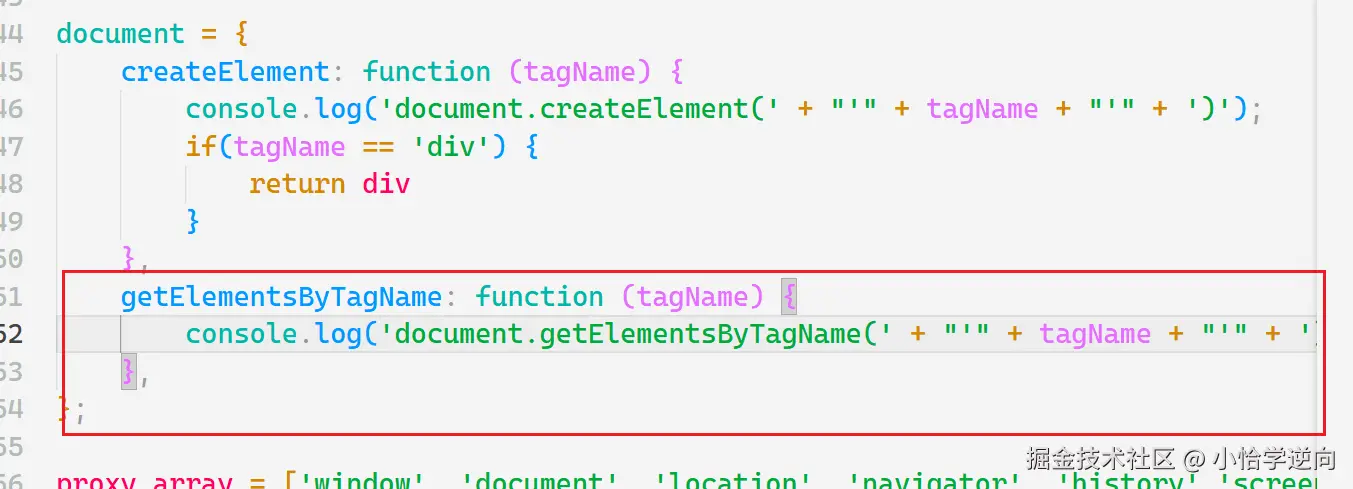The height and width of the screenshot is (489, 1353).
Task: Click the "if" keyword
Action: click(201, 146)
